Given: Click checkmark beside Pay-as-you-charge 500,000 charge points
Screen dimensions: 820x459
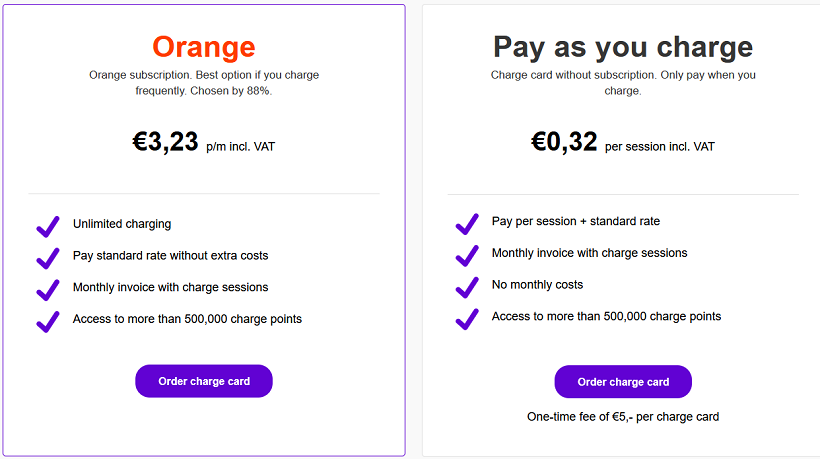Looking at the screenshot, I should [466, 318].
